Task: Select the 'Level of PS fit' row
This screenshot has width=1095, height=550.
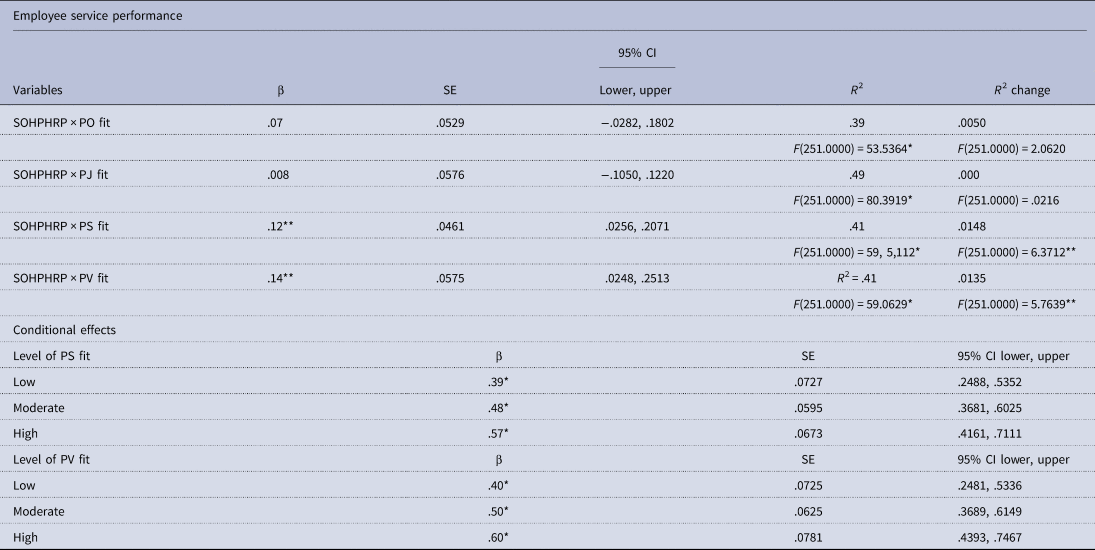Action: coord(548,356)
